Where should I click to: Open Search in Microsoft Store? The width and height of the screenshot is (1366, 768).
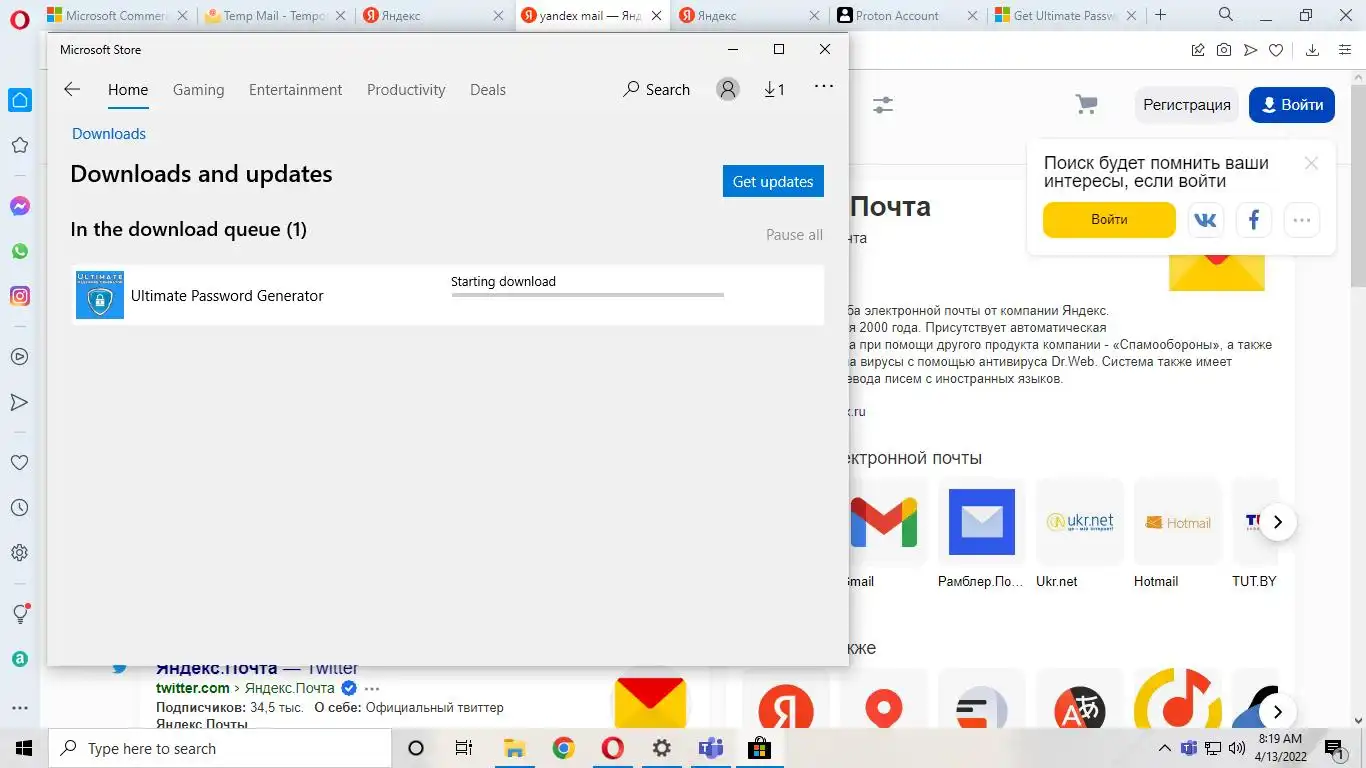[657, 89]
